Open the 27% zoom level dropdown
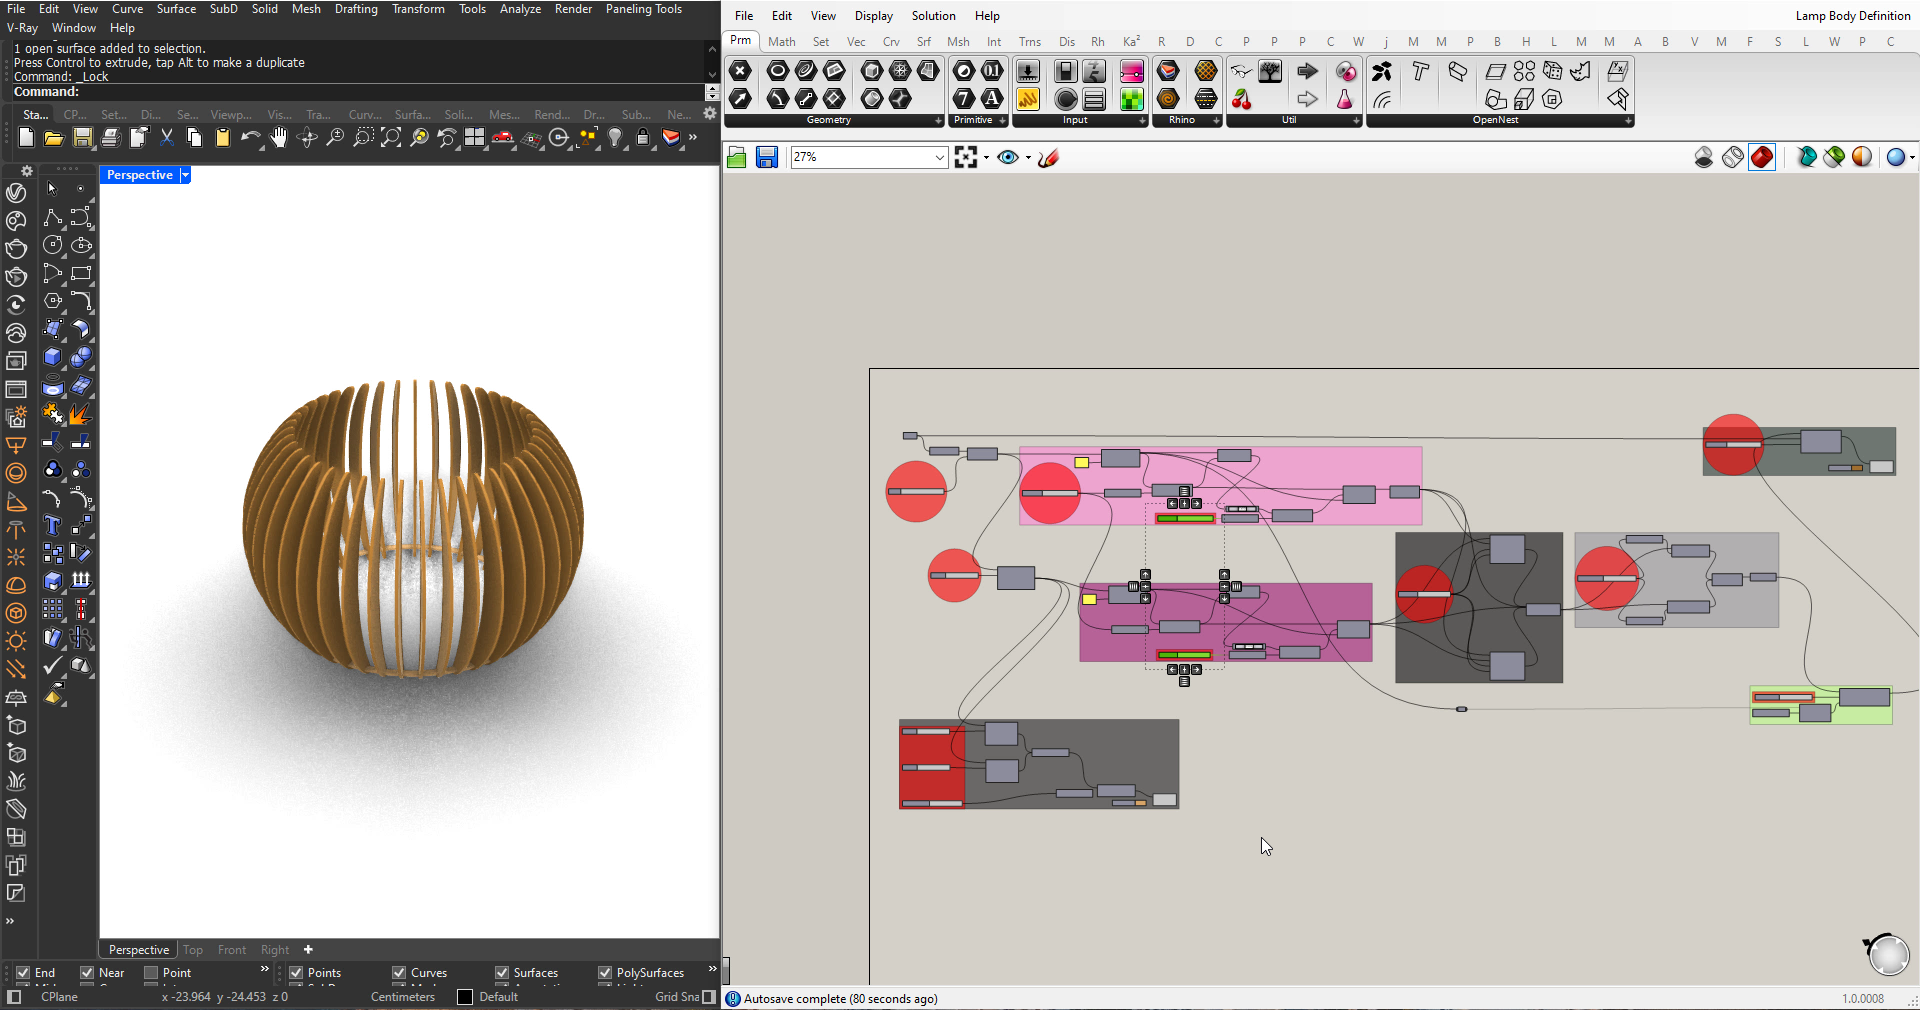 pyautogui.click(x=940, y=157)
